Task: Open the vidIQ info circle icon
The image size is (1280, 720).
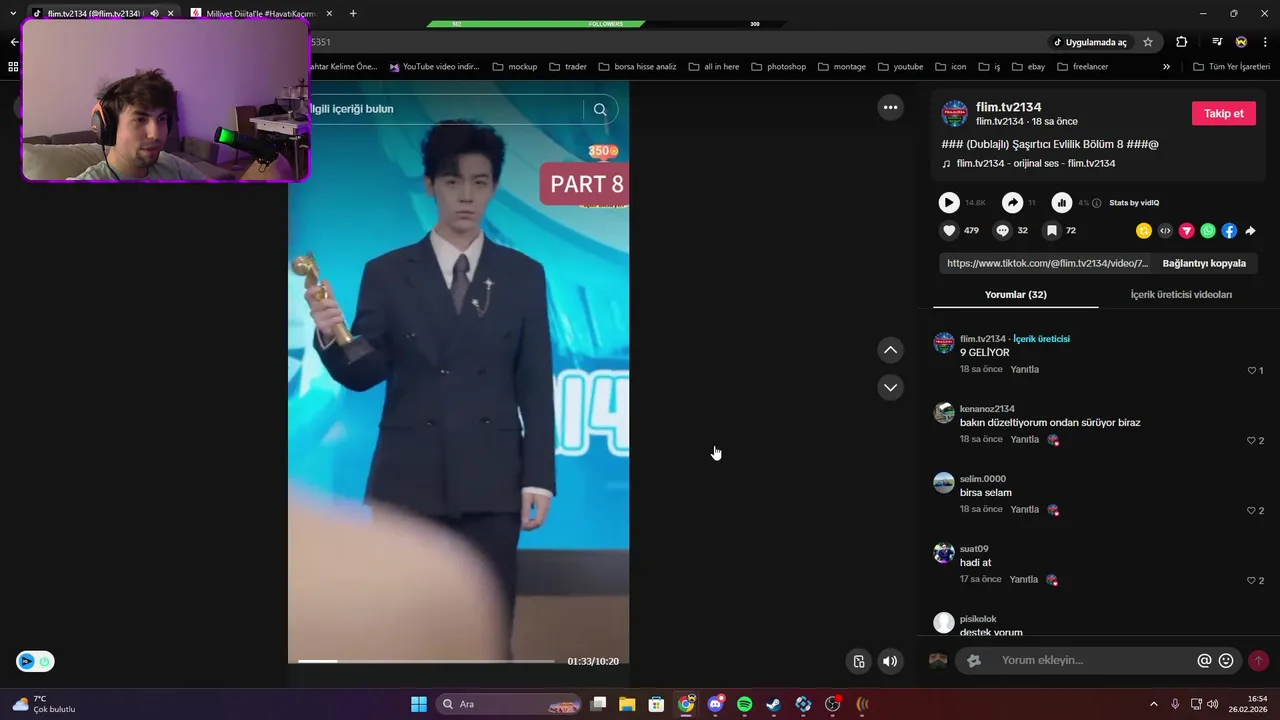Action: [1097, 203]
